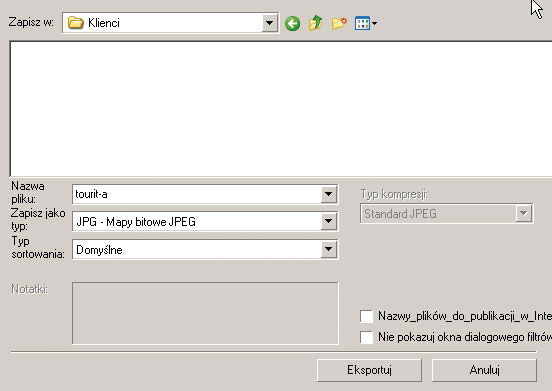552x391 pixels.
Task: Expand the Zapisz w location dropdown arrow
Action: click(270, 23)
